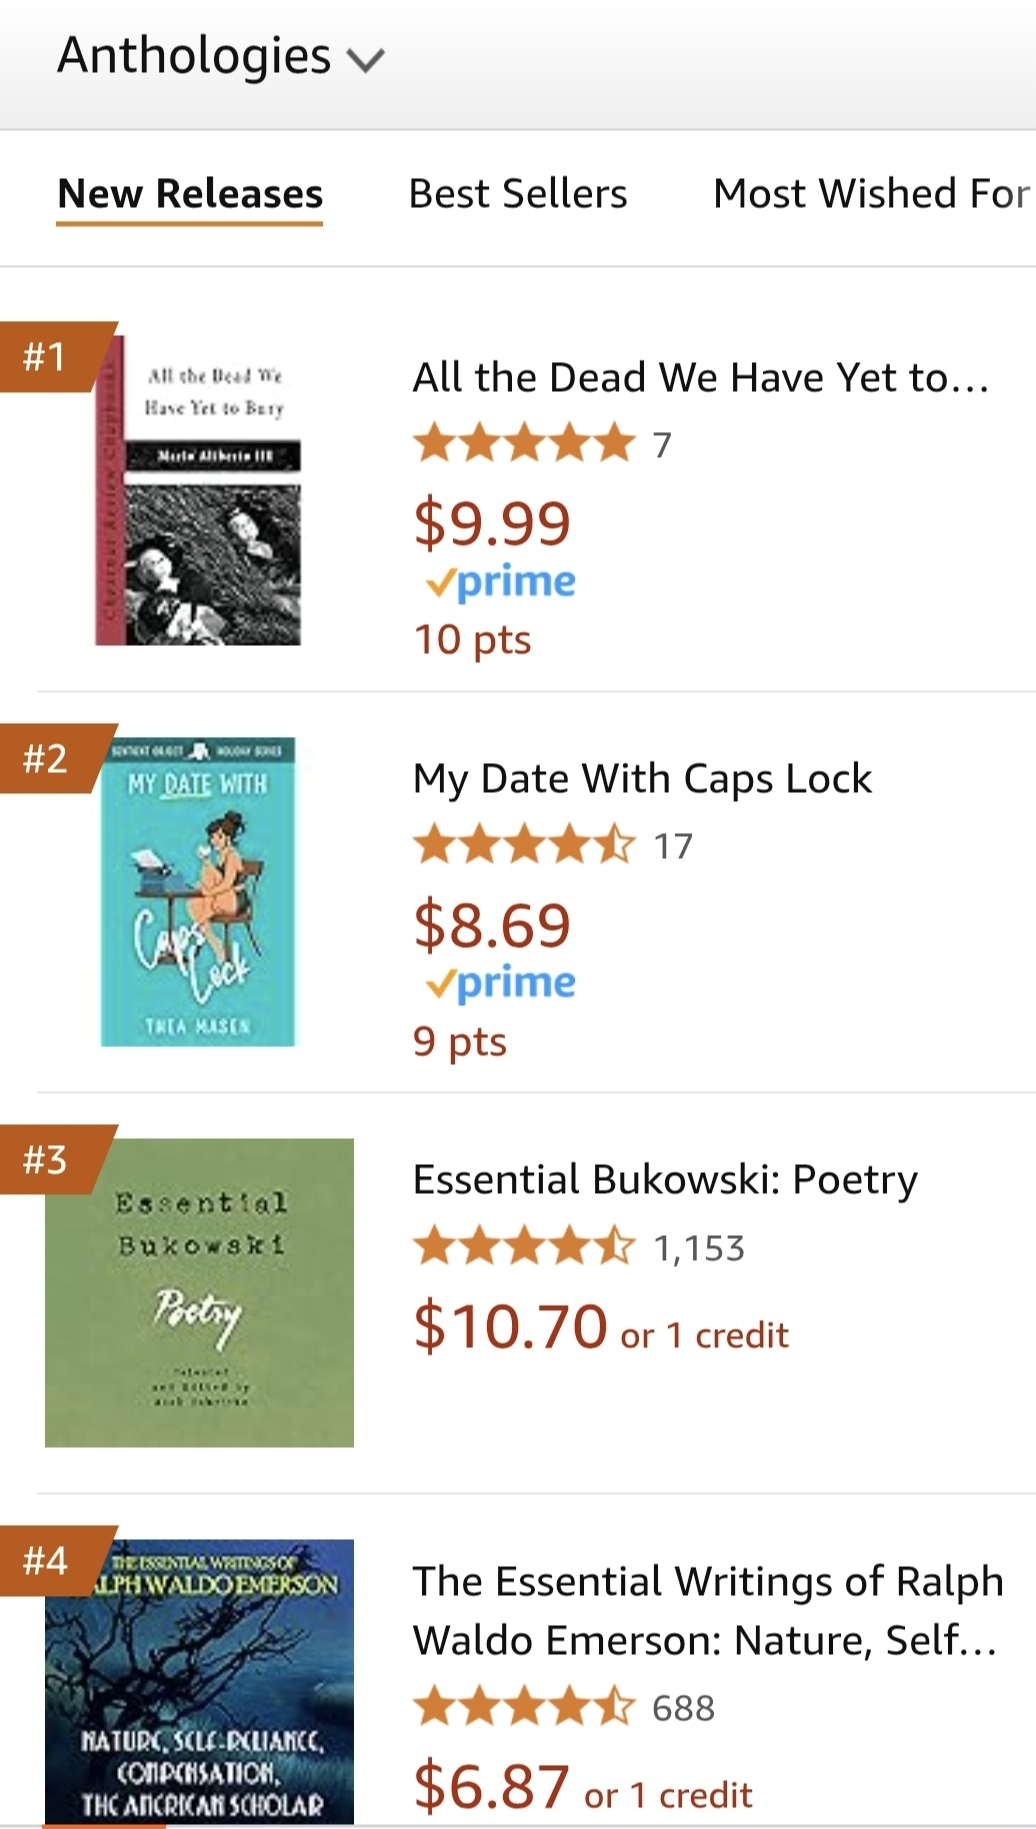Open the My Date With Caps Lock title
Image resolution: width=1036 pixels, height=1829 pixels.
(642, 779)
